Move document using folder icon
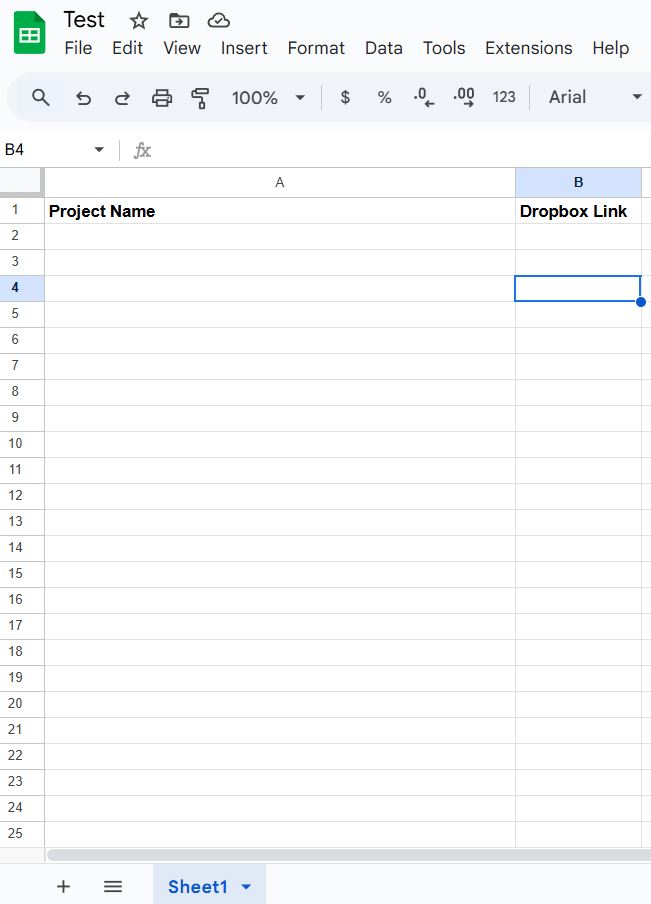The width and height of the screenshot is (651, 904). pyautogui.click(x=178, y=21)
